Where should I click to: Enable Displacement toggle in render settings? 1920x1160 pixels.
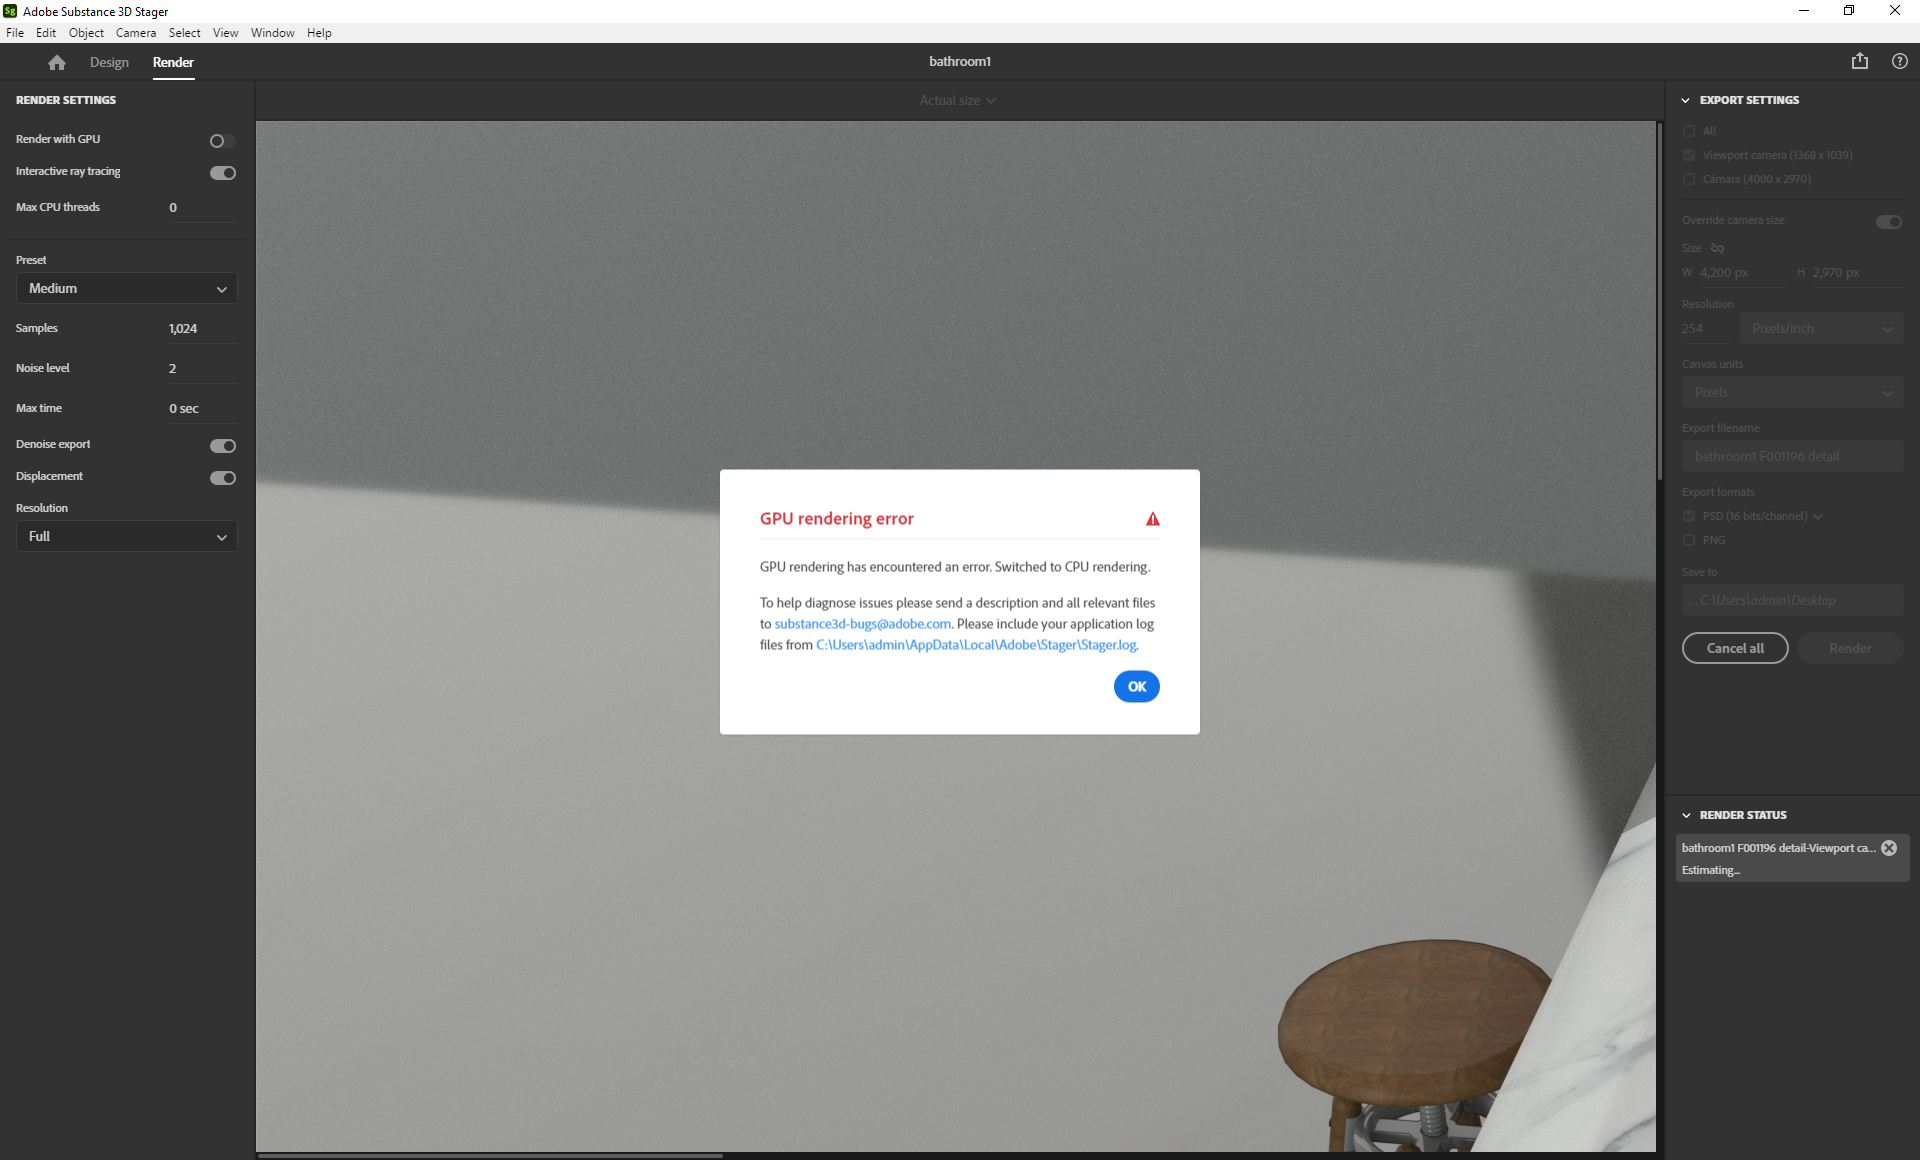coord(222,474)
